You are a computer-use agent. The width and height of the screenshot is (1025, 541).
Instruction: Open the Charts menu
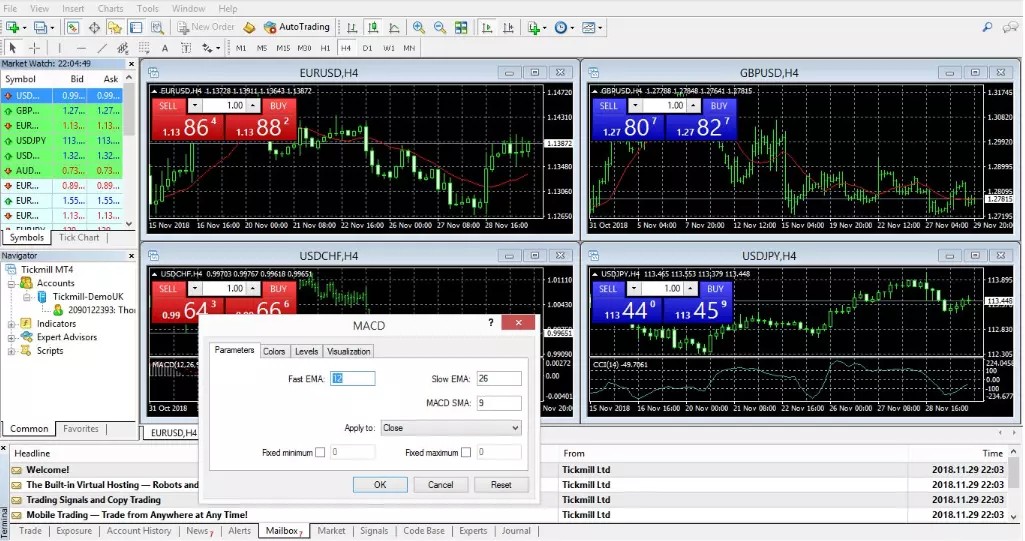pos(110,8)
